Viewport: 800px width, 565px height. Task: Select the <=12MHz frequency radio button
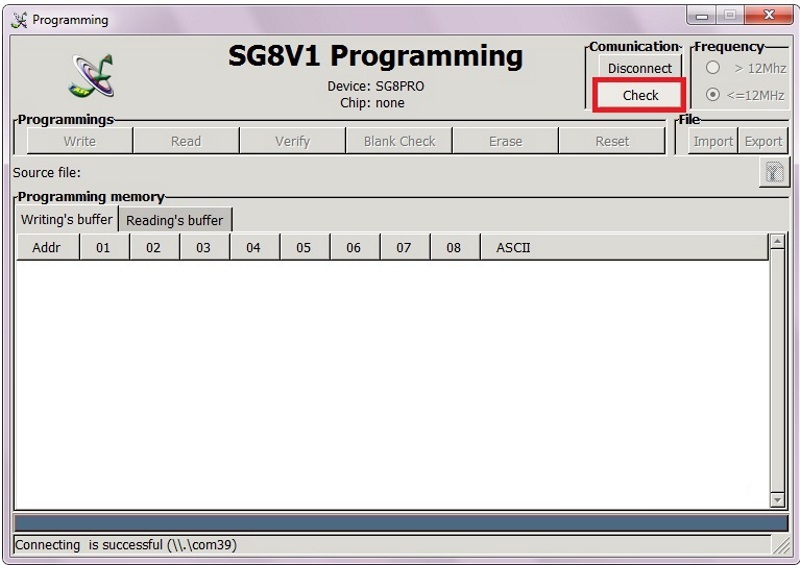[x=713, y=94]
